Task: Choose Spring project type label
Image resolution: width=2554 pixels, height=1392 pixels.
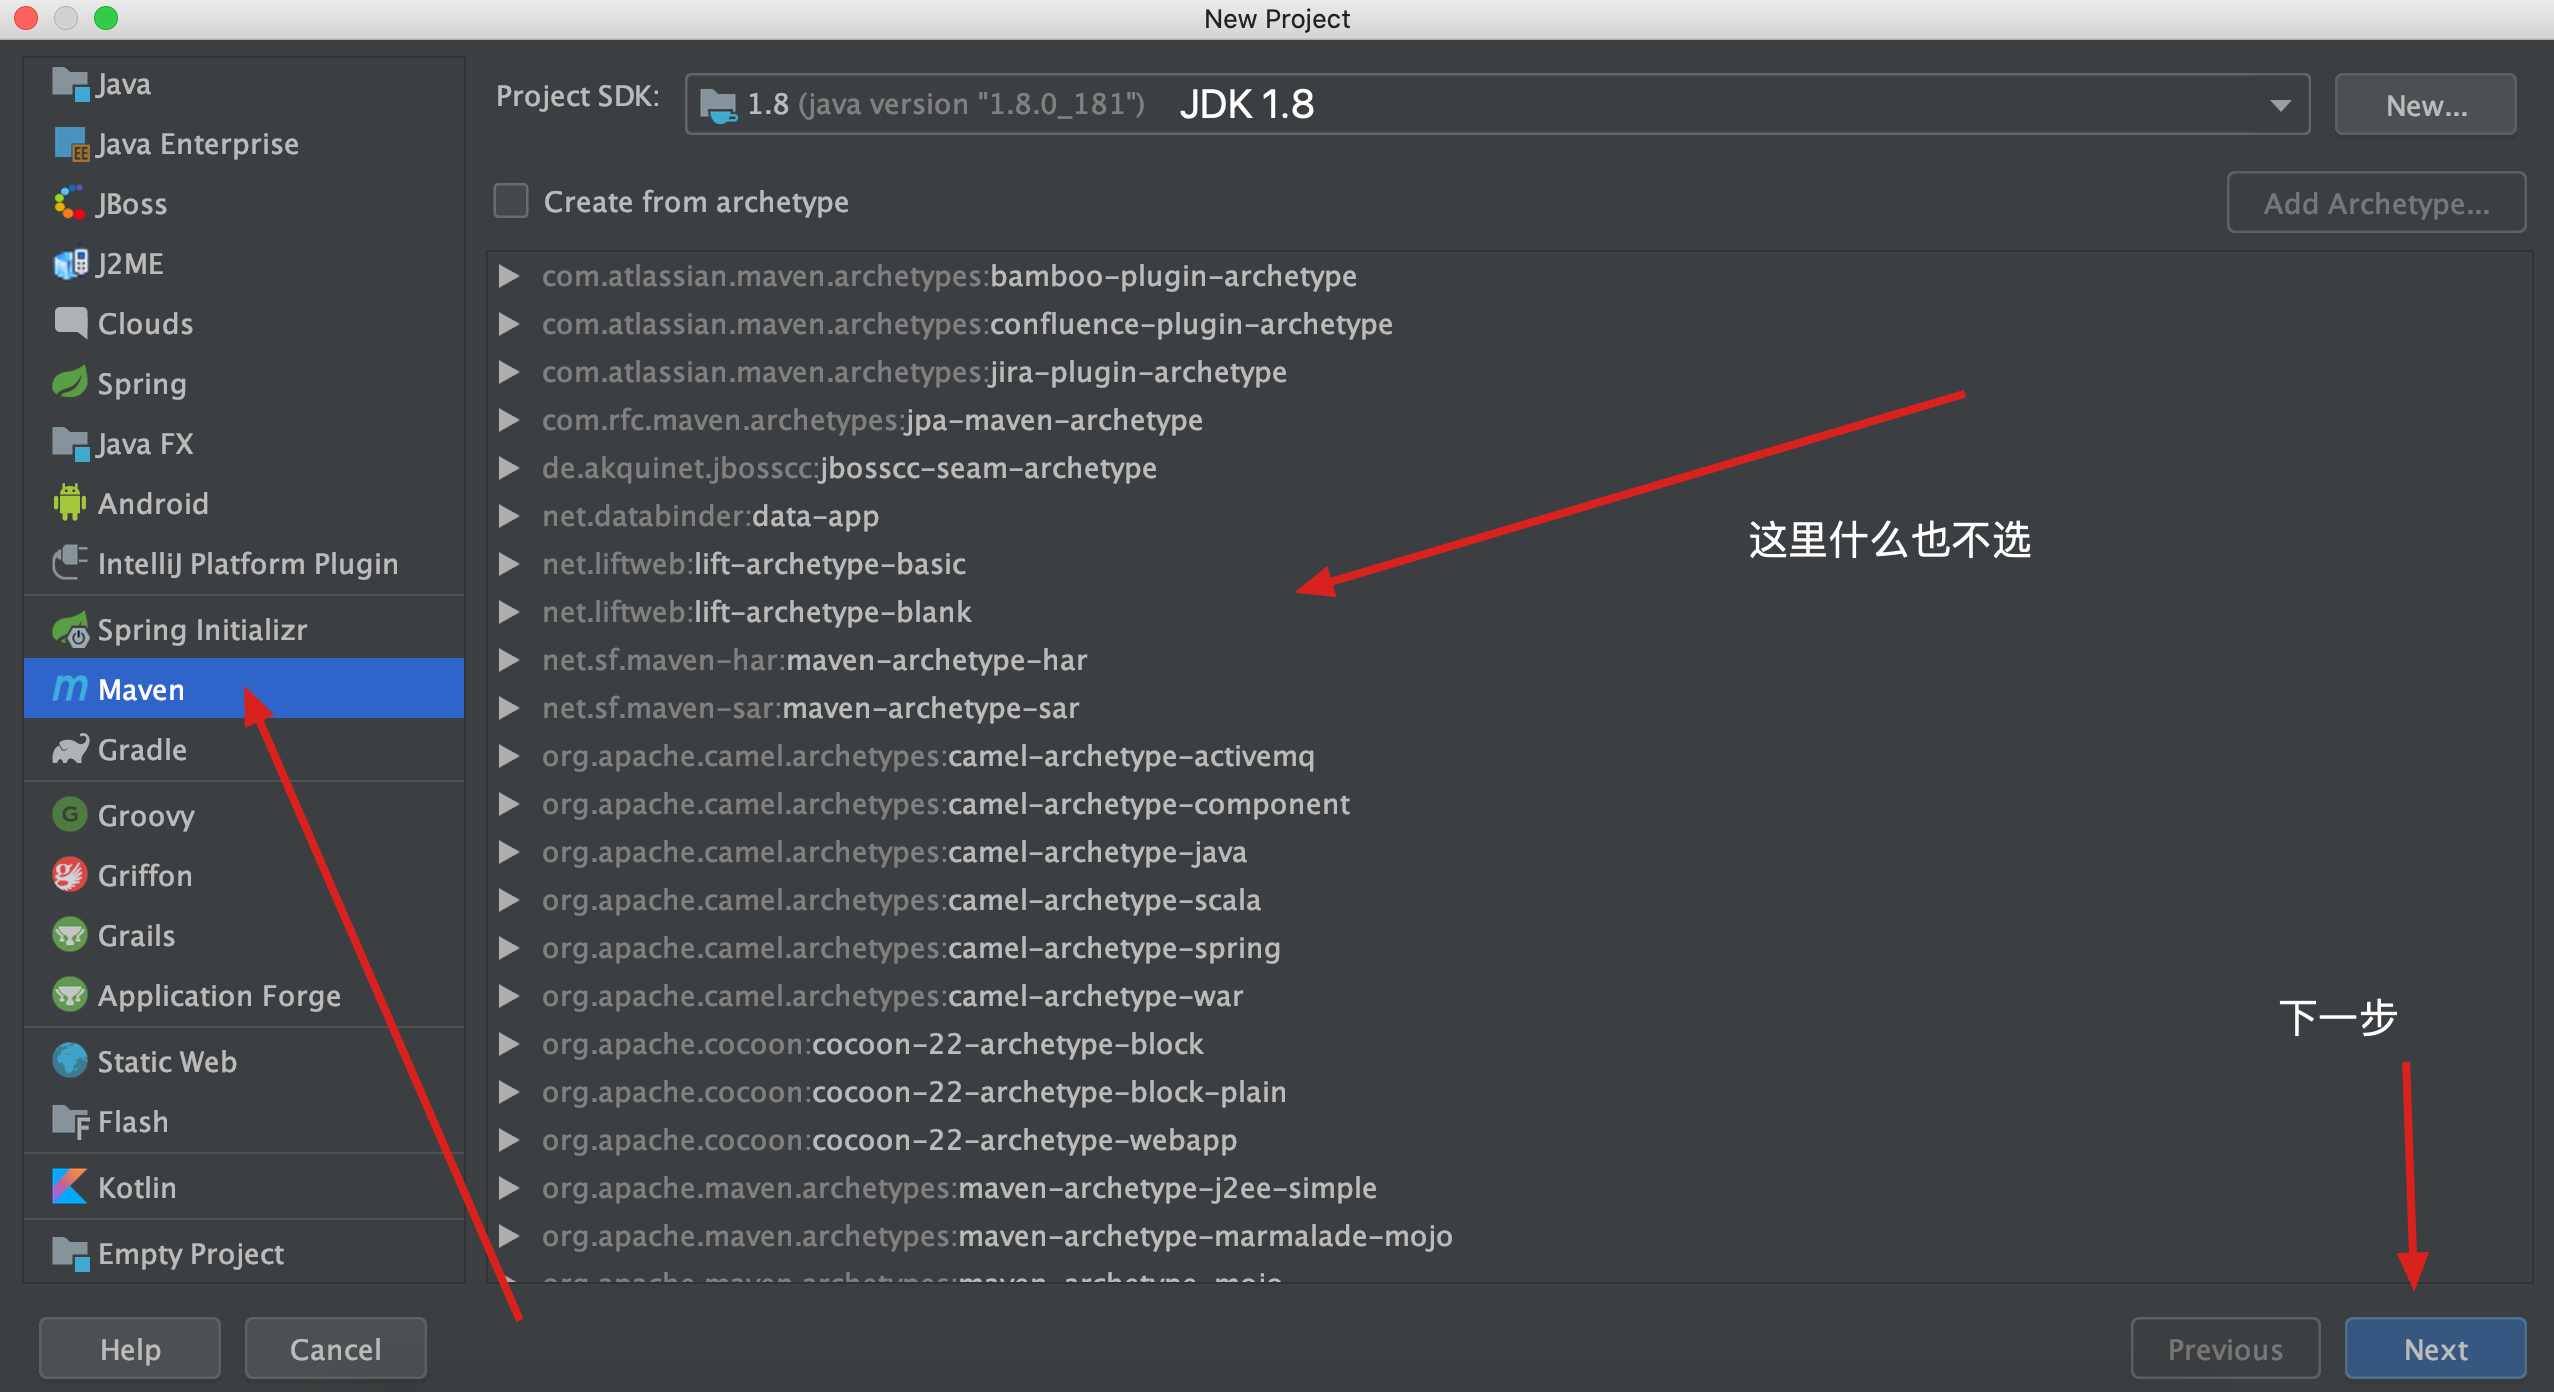Action: point(142,384)
